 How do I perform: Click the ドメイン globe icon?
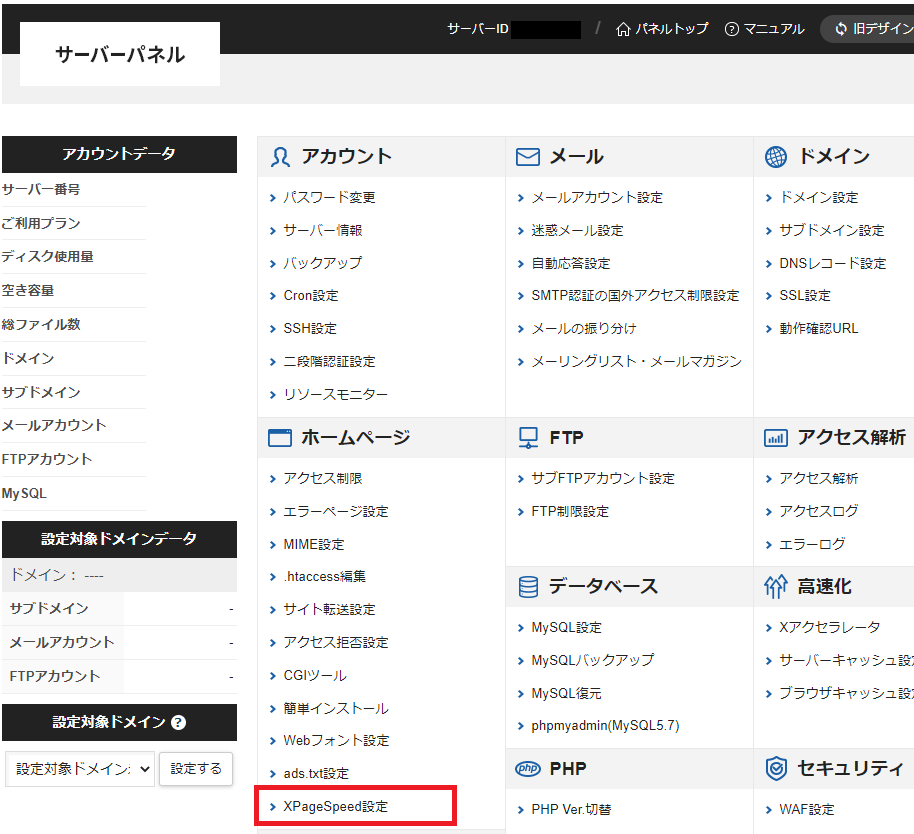[x=777, y=157]
